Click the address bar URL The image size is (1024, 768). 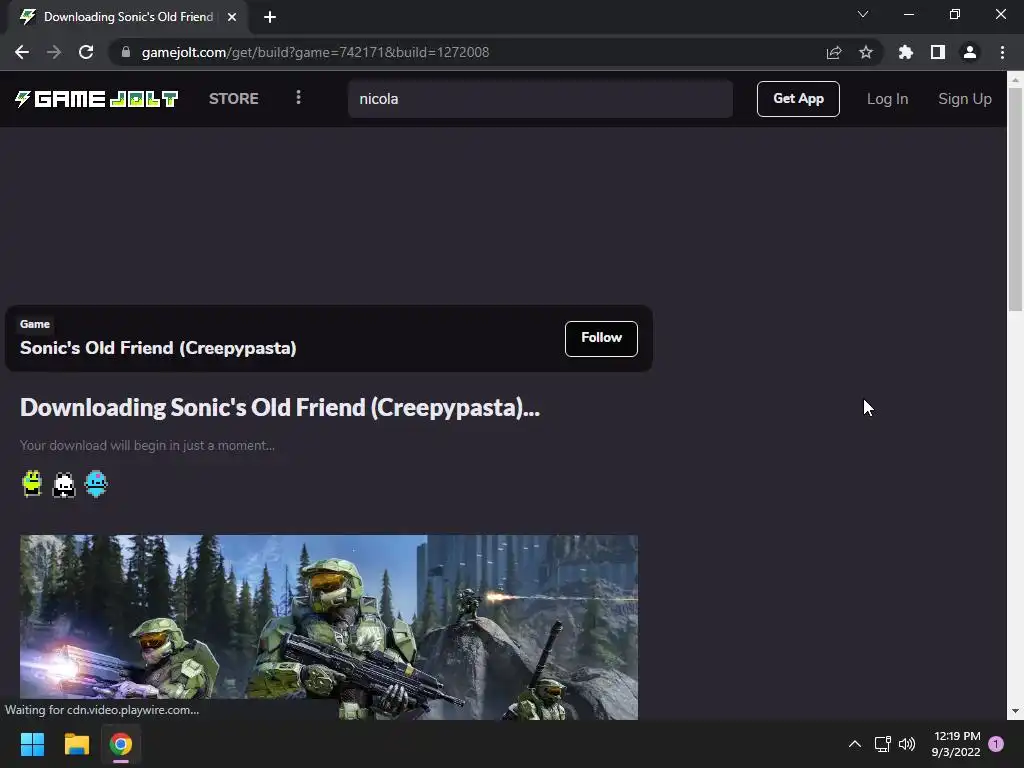pyautogui.click(x=315, y=52)
